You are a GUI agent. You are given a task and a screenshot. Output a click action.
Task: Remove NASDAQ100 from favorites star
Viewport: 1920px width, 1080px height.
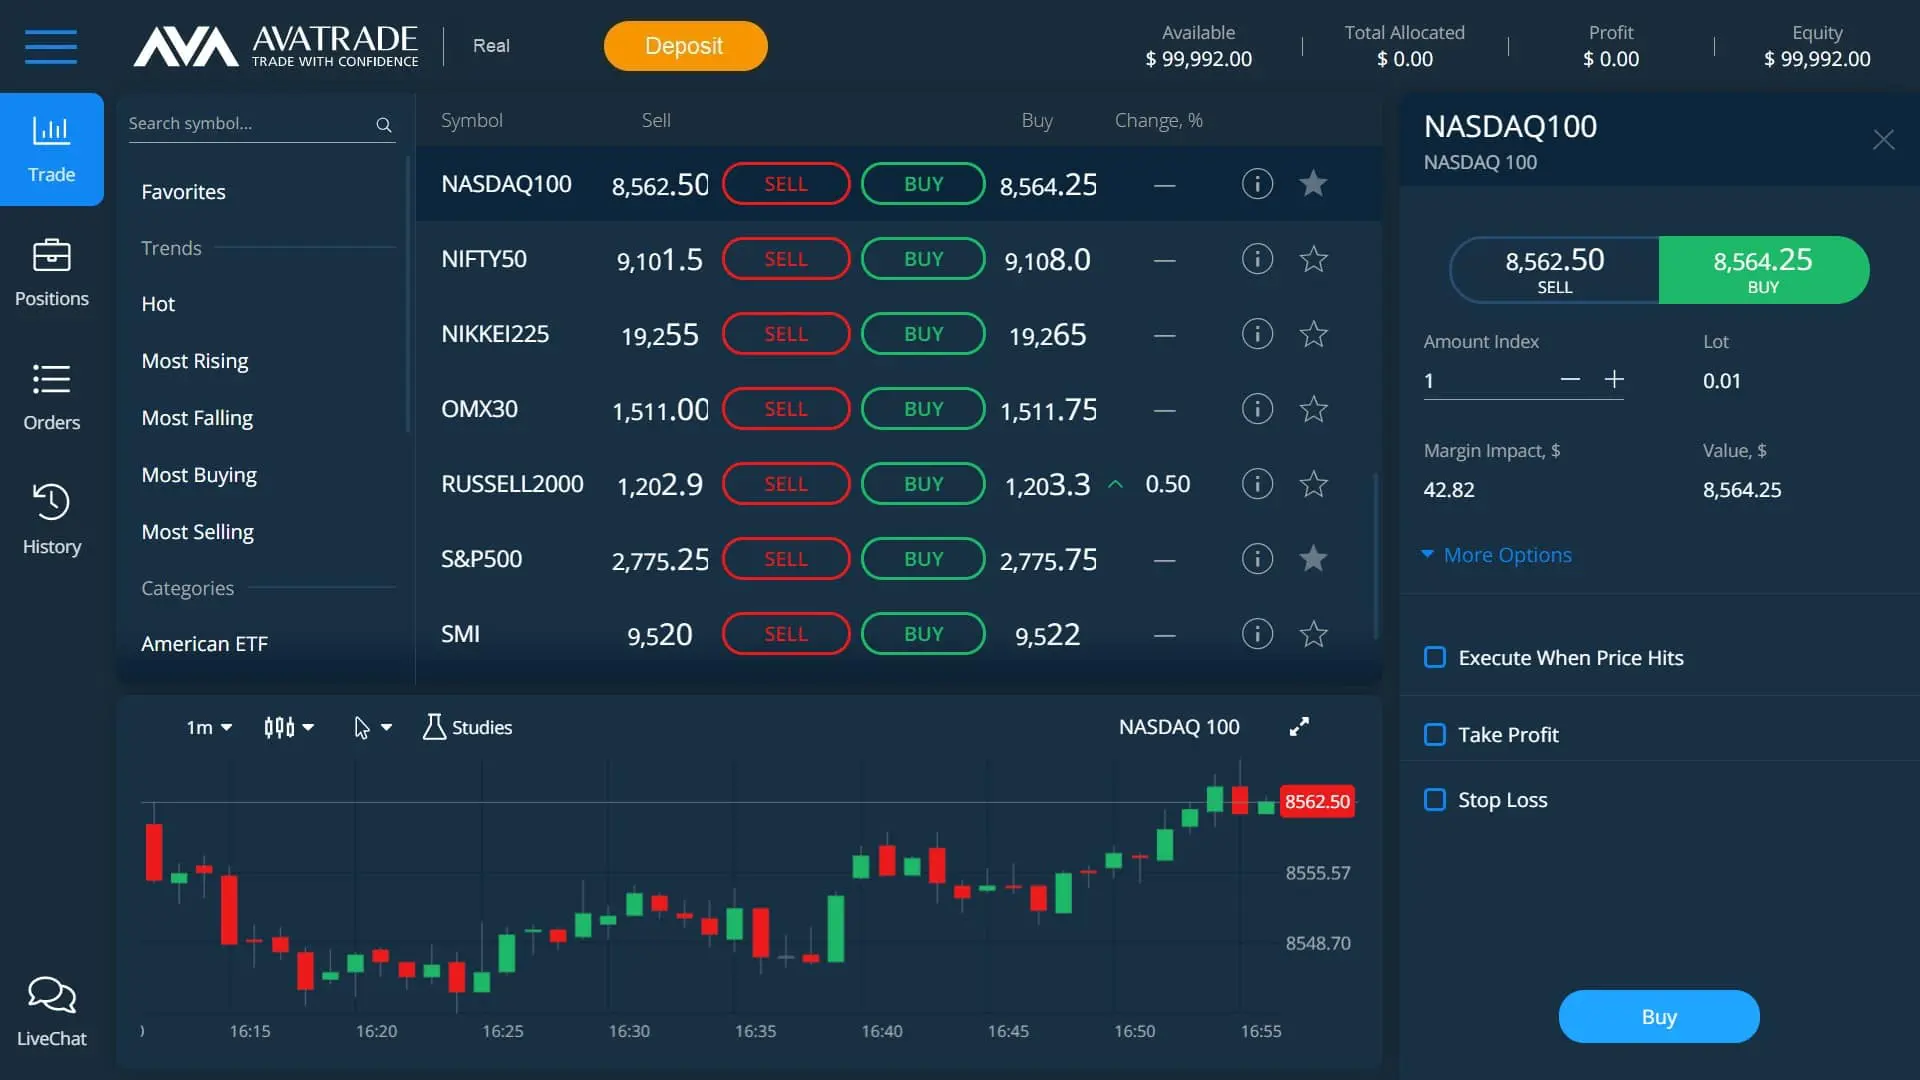point(1313,183)
